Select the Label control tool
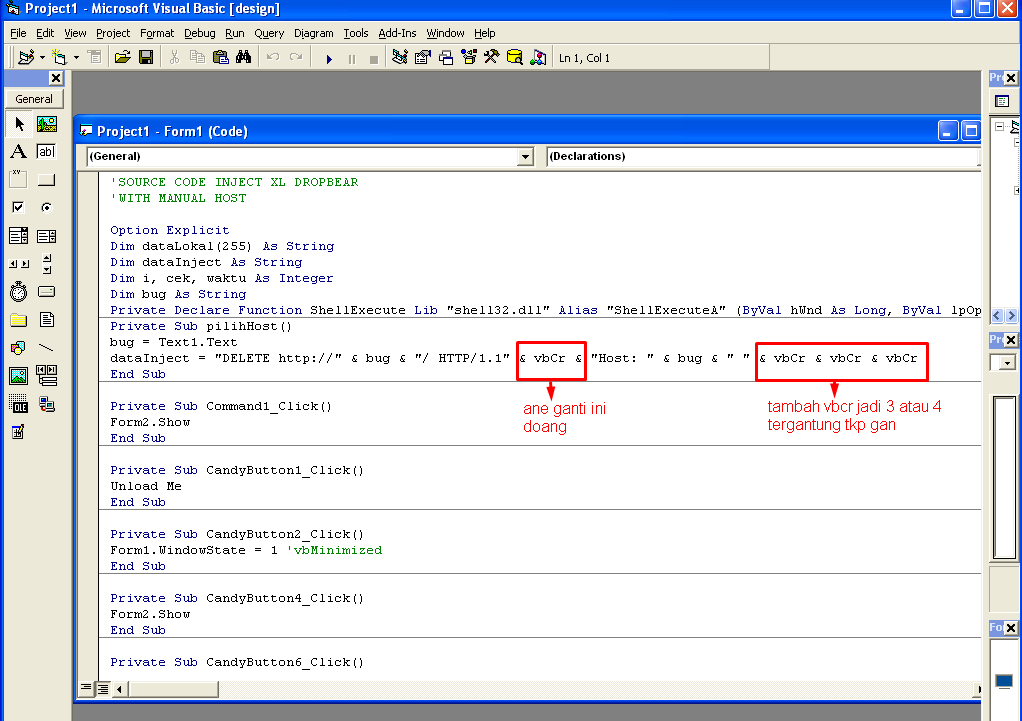1022x721 pixels. (19, 151)
